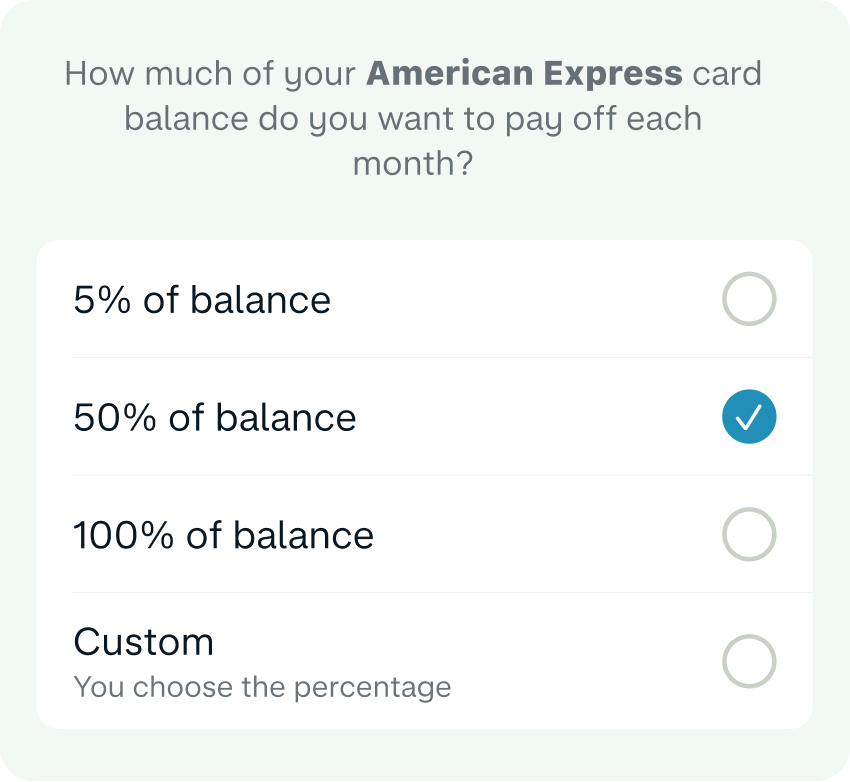Click the You choose the percentage text
This screenshot has height=782, width=850.
tap(263, 687)
